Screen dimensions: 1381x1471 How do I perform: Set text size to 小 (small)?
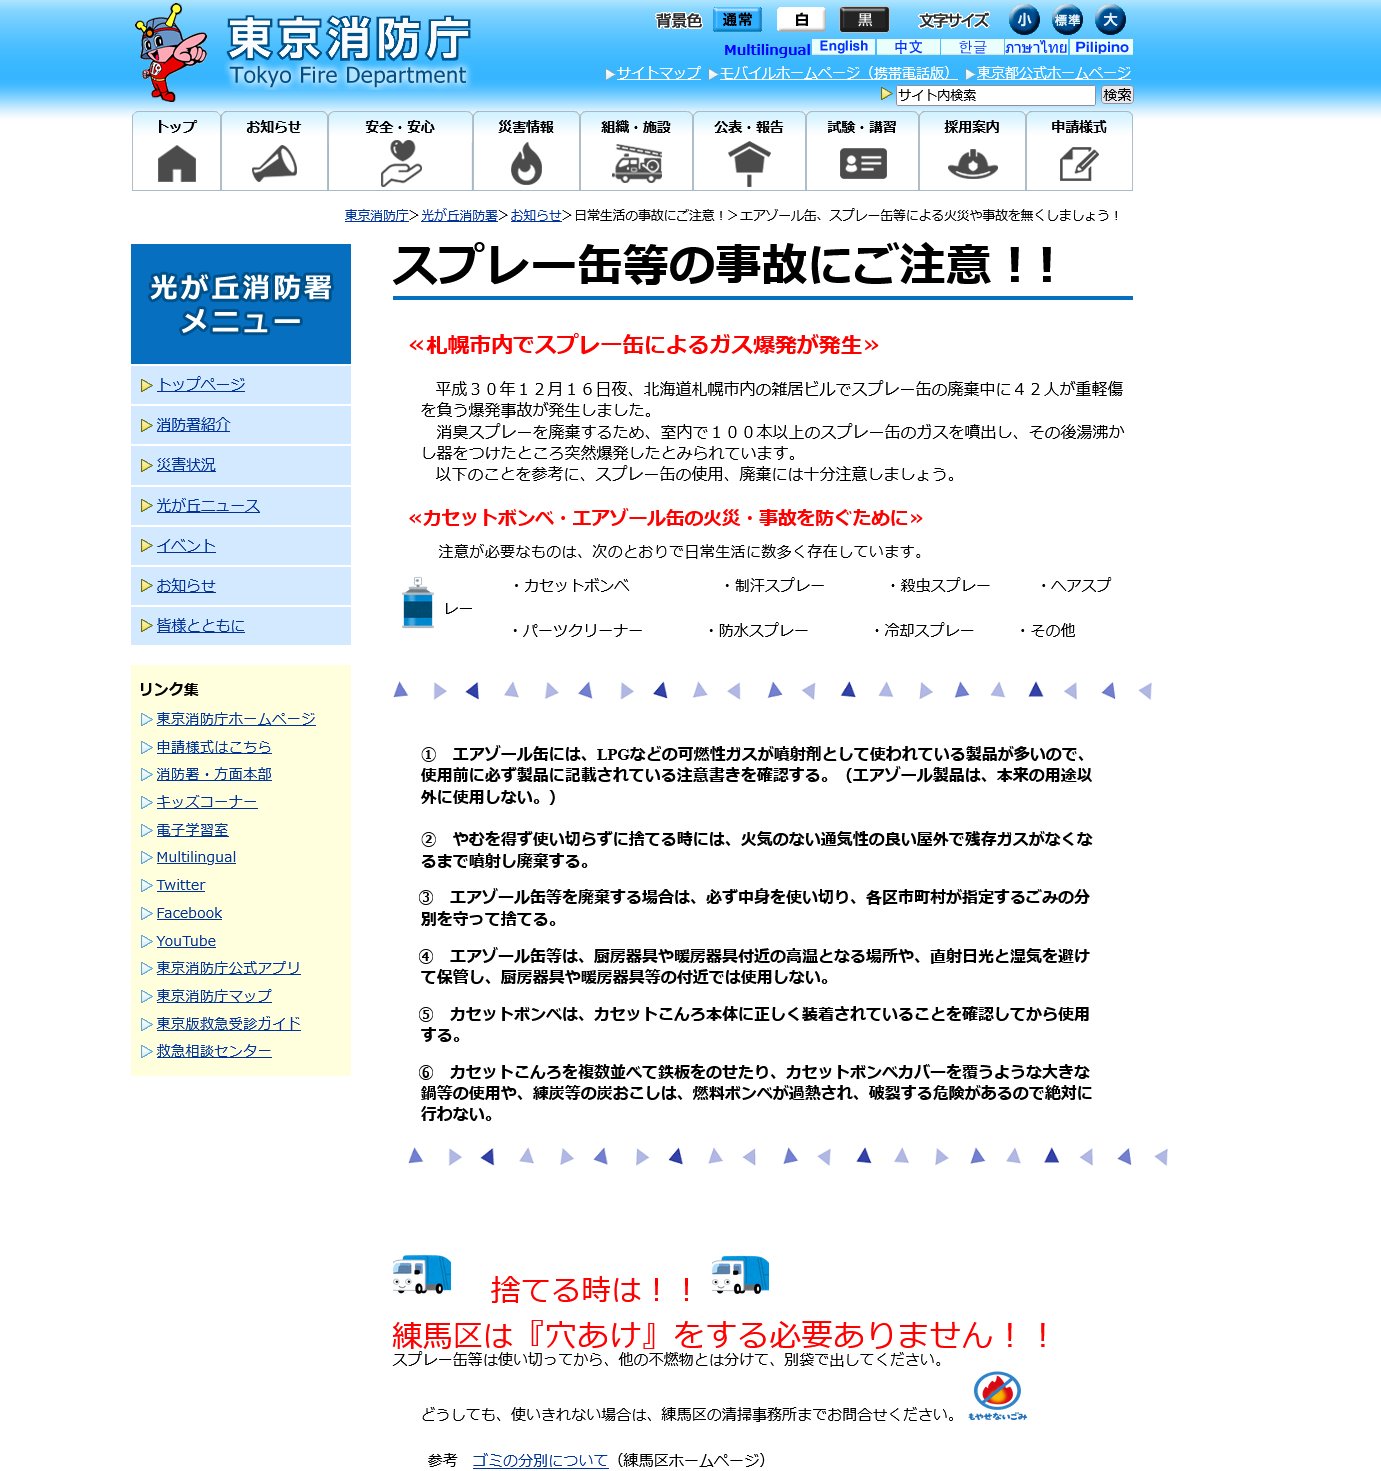point(1024,20)
